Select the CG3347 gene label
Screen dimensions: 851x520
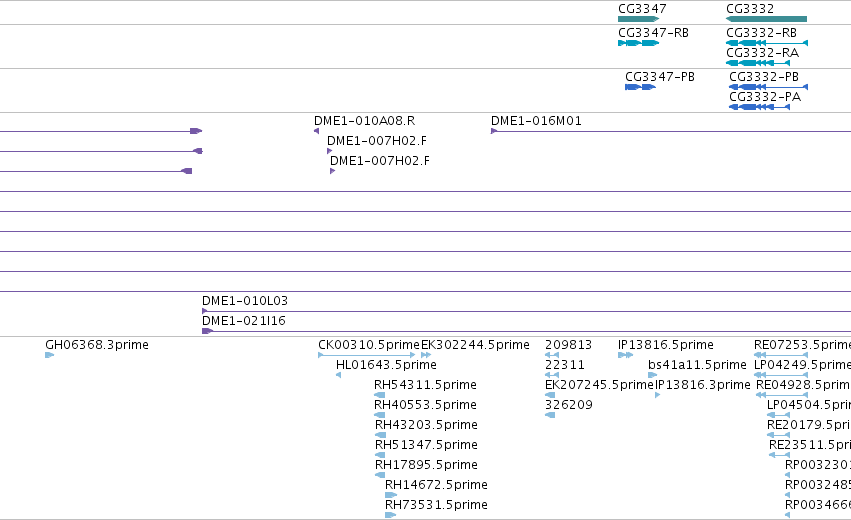tap(642, 9)
